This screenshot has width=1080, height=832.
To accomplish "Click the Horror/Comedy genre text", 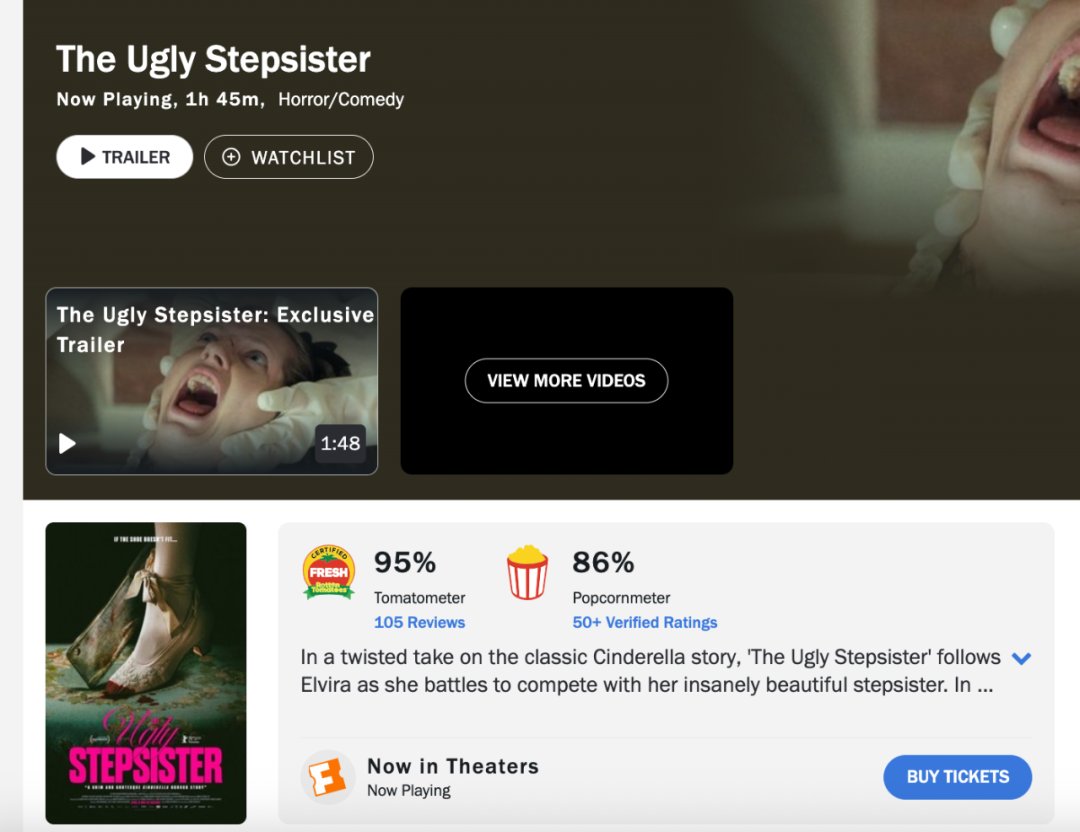I will click(x=341, y=99).
